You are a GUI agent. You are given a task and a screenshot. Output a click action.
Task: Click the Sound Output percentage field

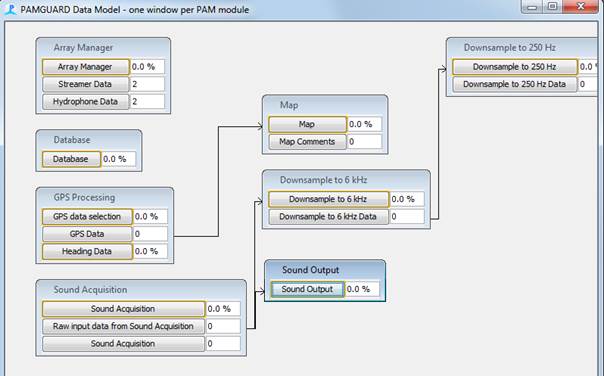[x=362, y=289]
